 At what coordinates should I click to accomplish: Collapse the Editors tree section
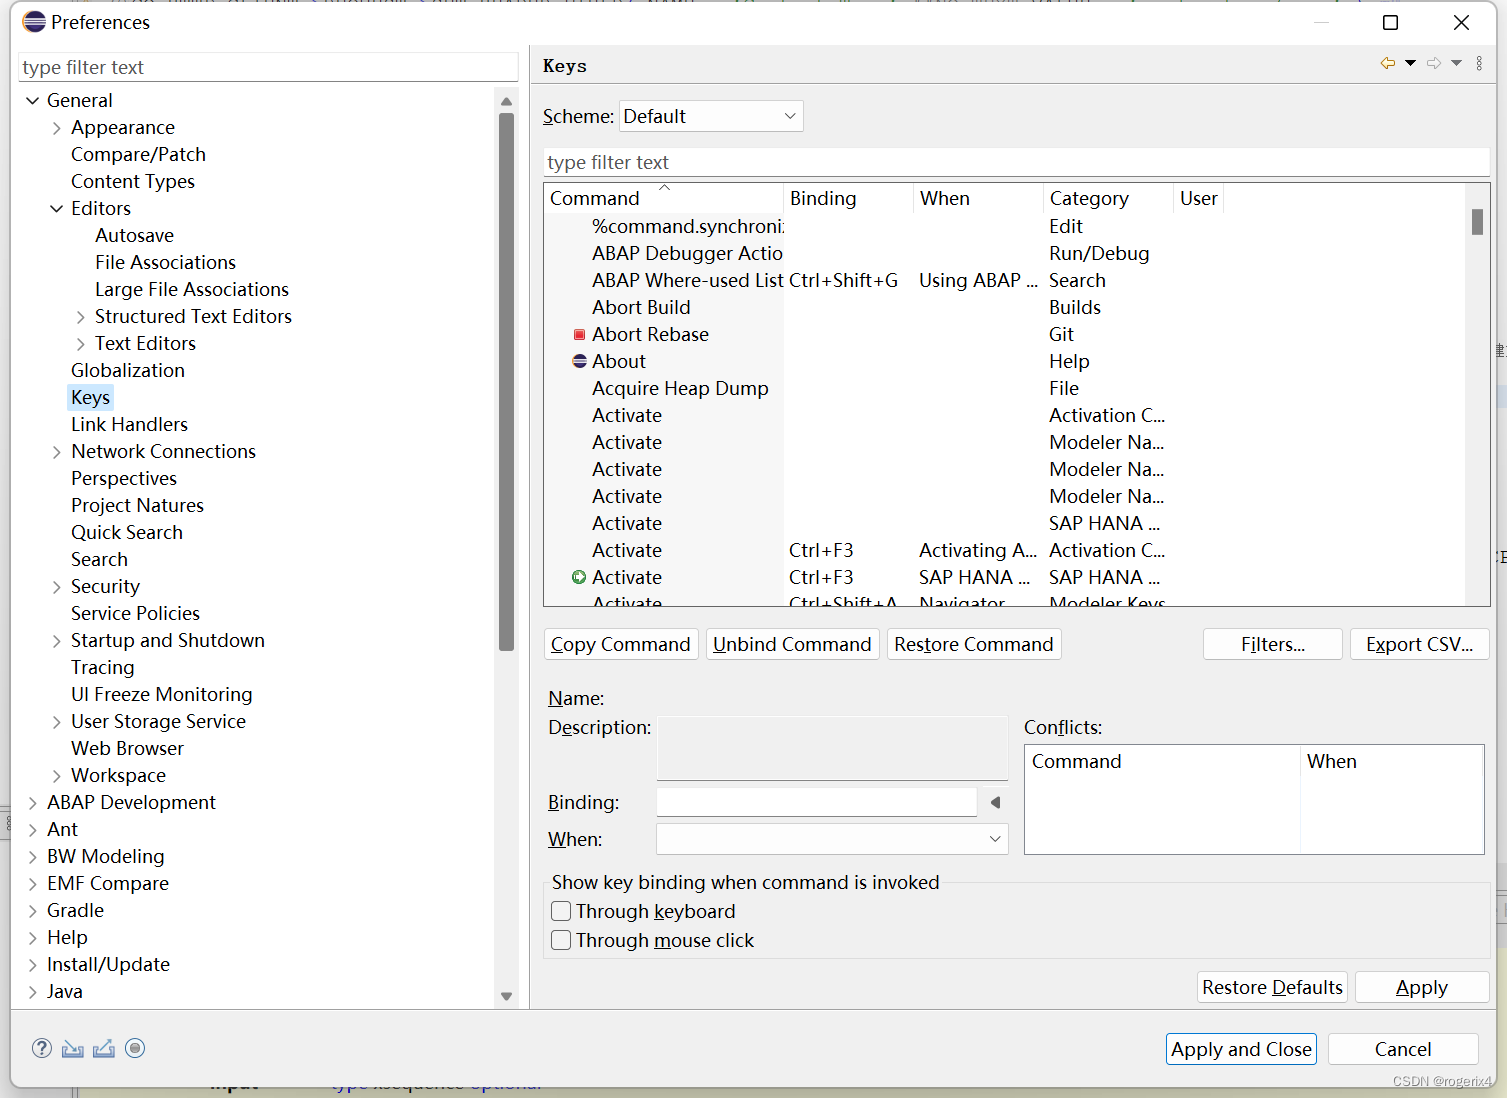(56, 208)
